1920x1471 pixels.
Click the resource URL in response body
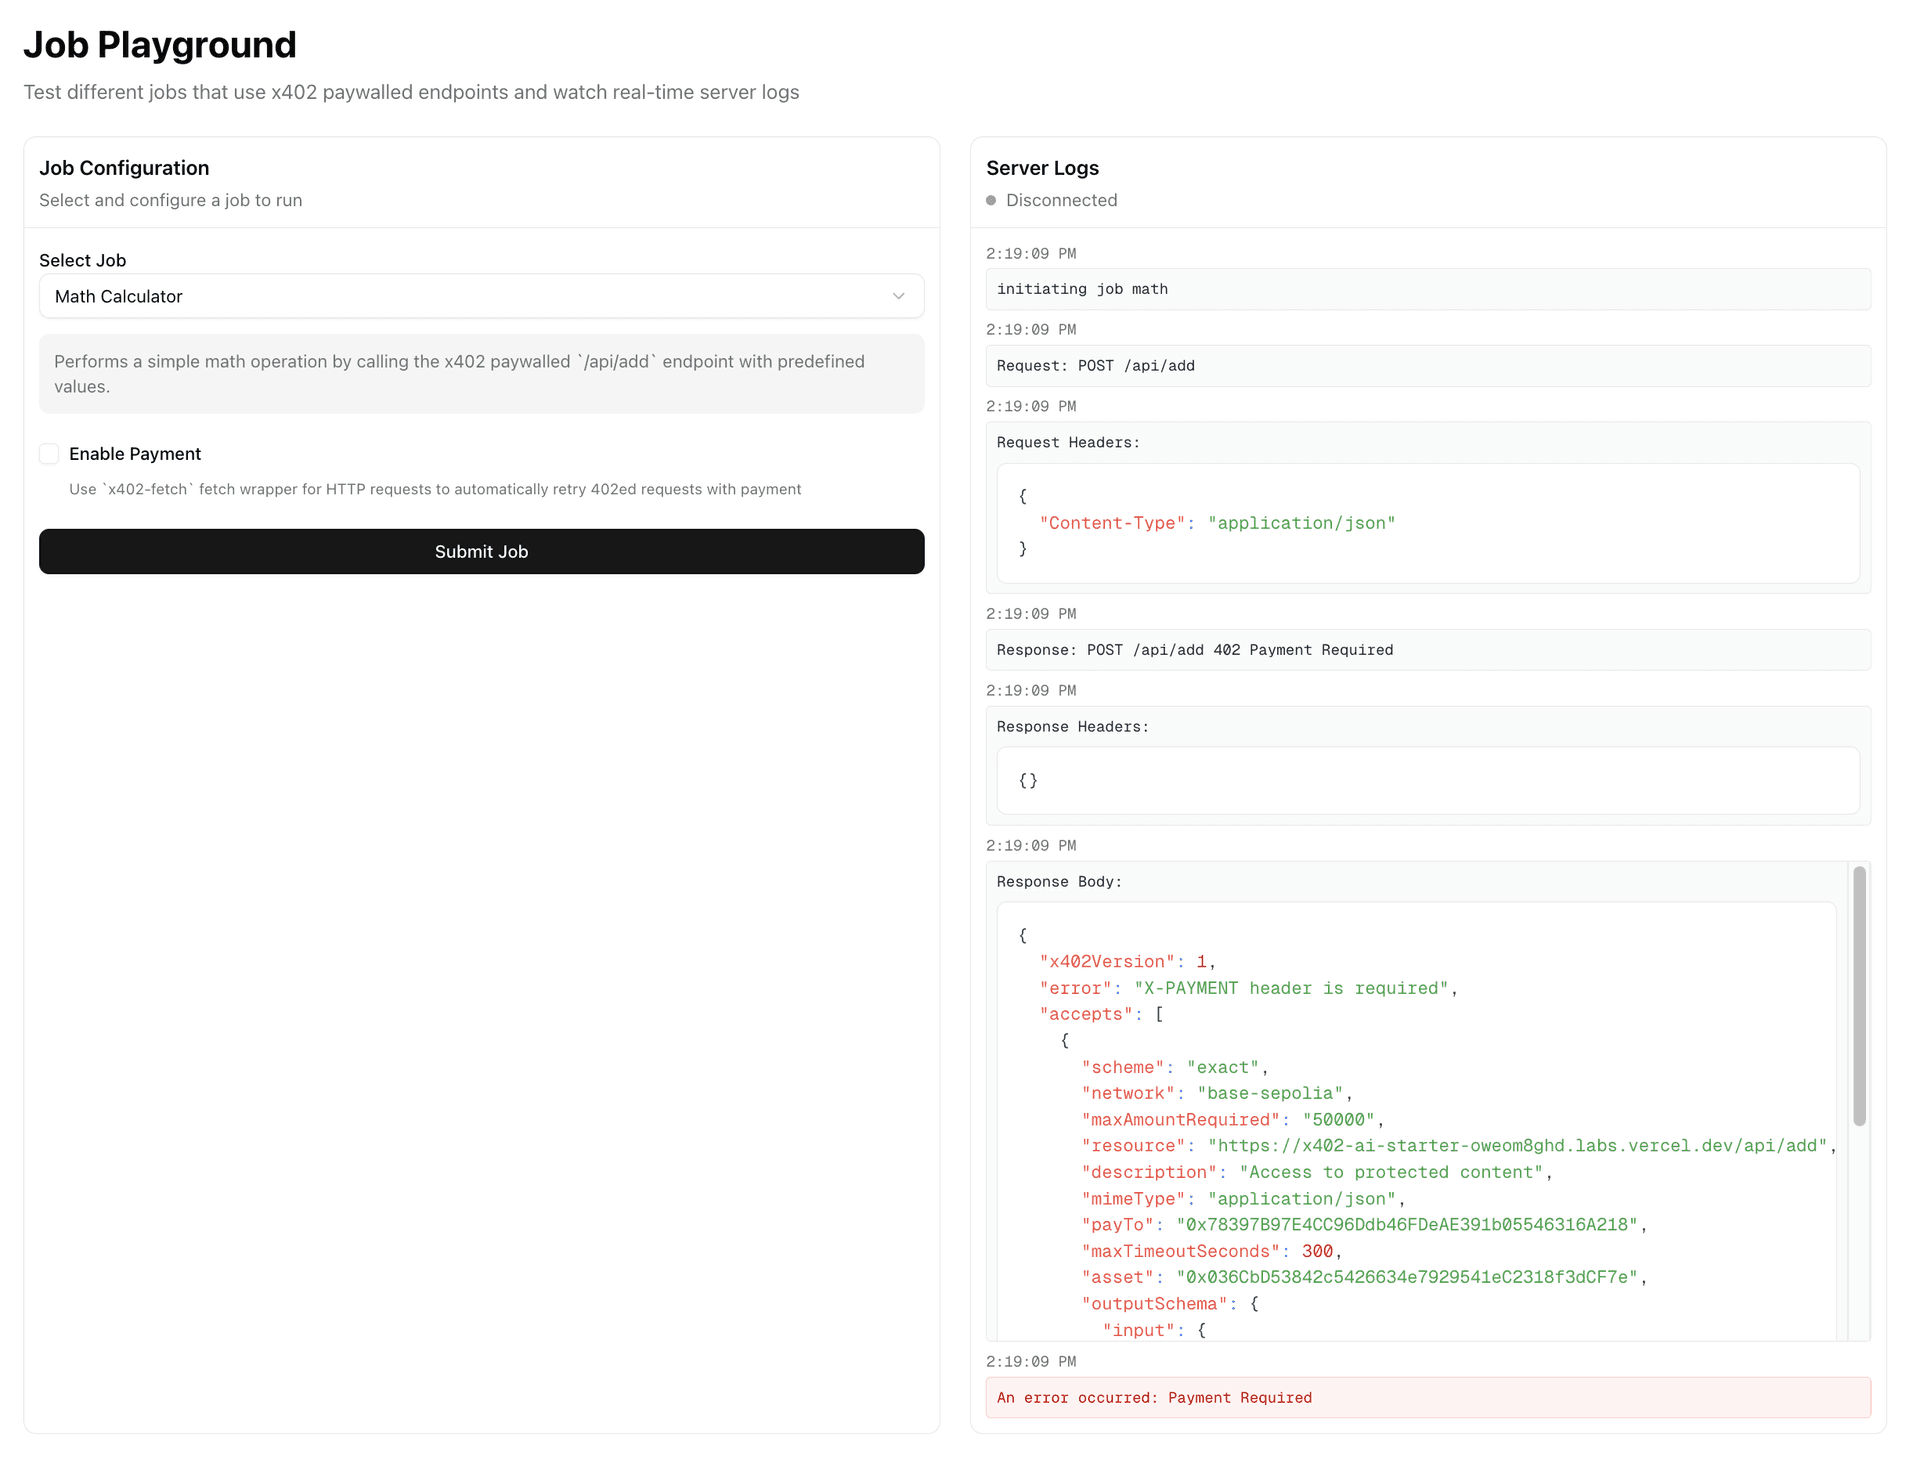[x=1516, y=1146]
